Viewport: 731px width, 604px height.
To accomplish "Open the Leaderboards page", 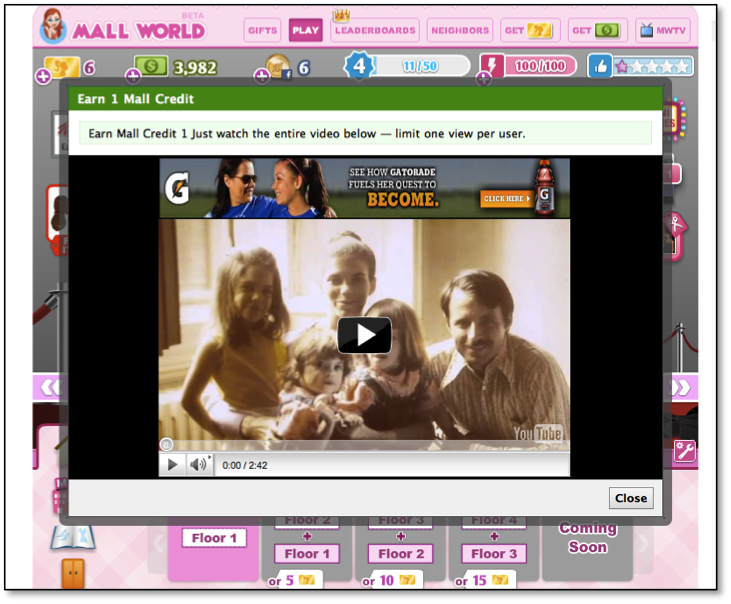I will (x=375, y=31).
